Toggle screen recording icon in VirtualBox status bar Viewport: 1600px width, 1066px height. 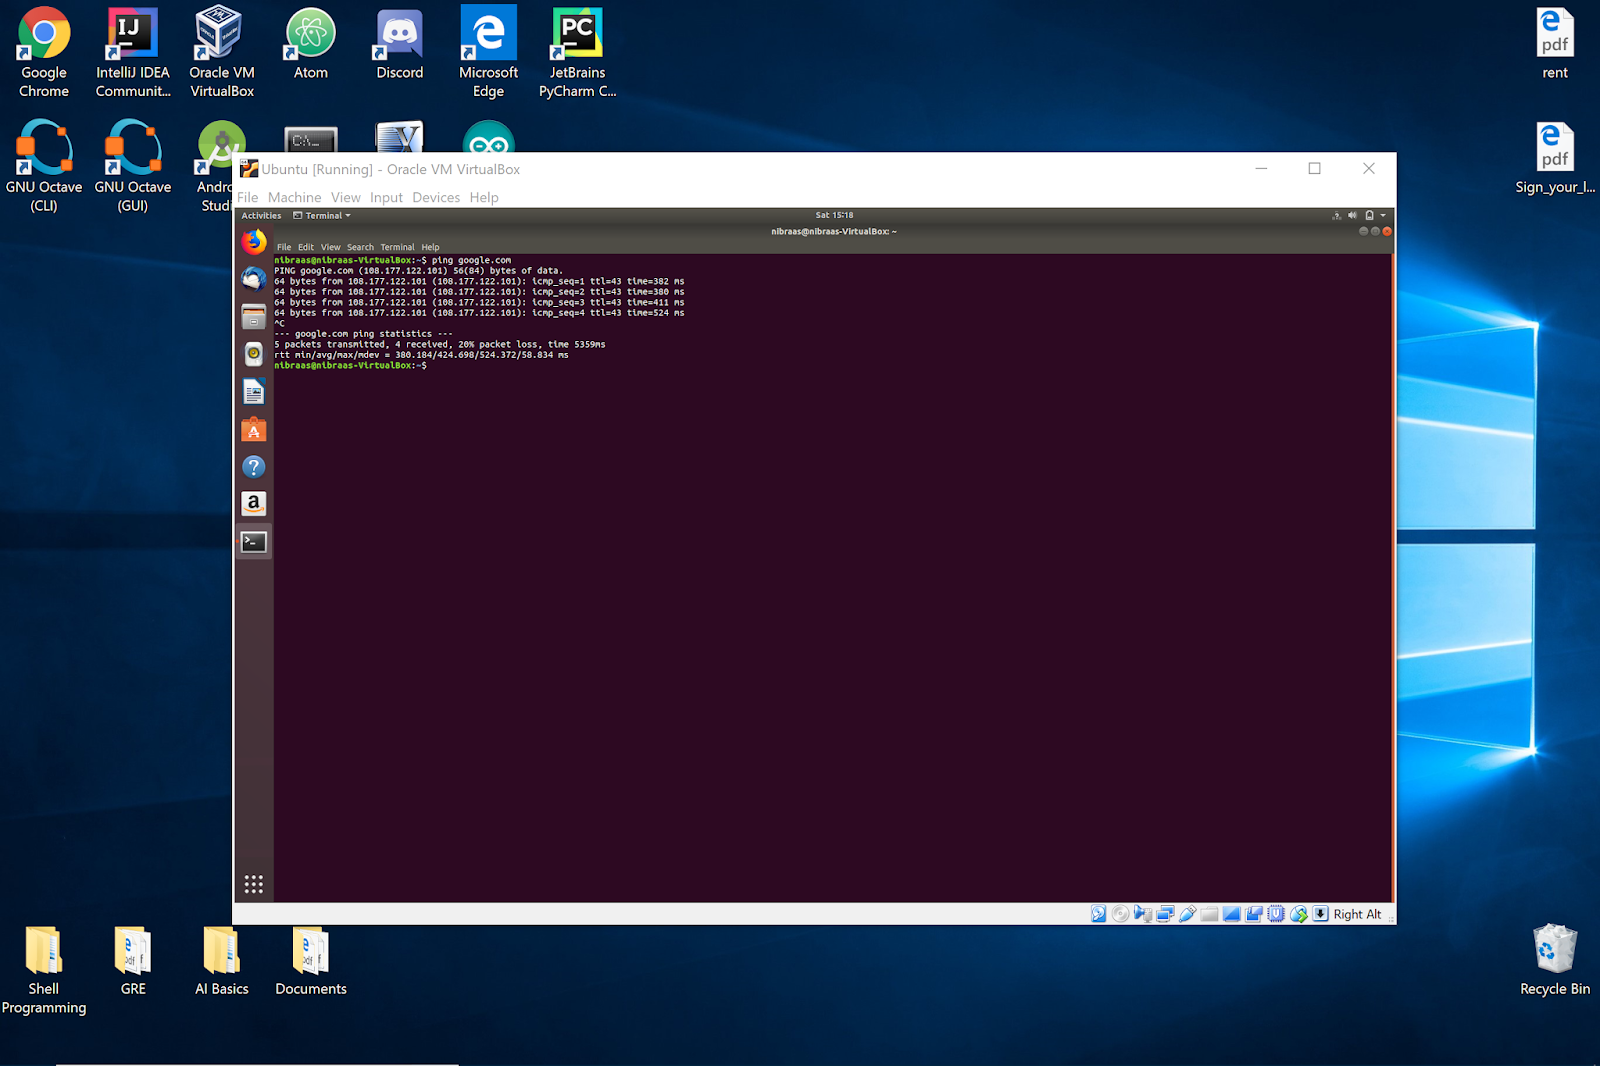[1254, 913]
